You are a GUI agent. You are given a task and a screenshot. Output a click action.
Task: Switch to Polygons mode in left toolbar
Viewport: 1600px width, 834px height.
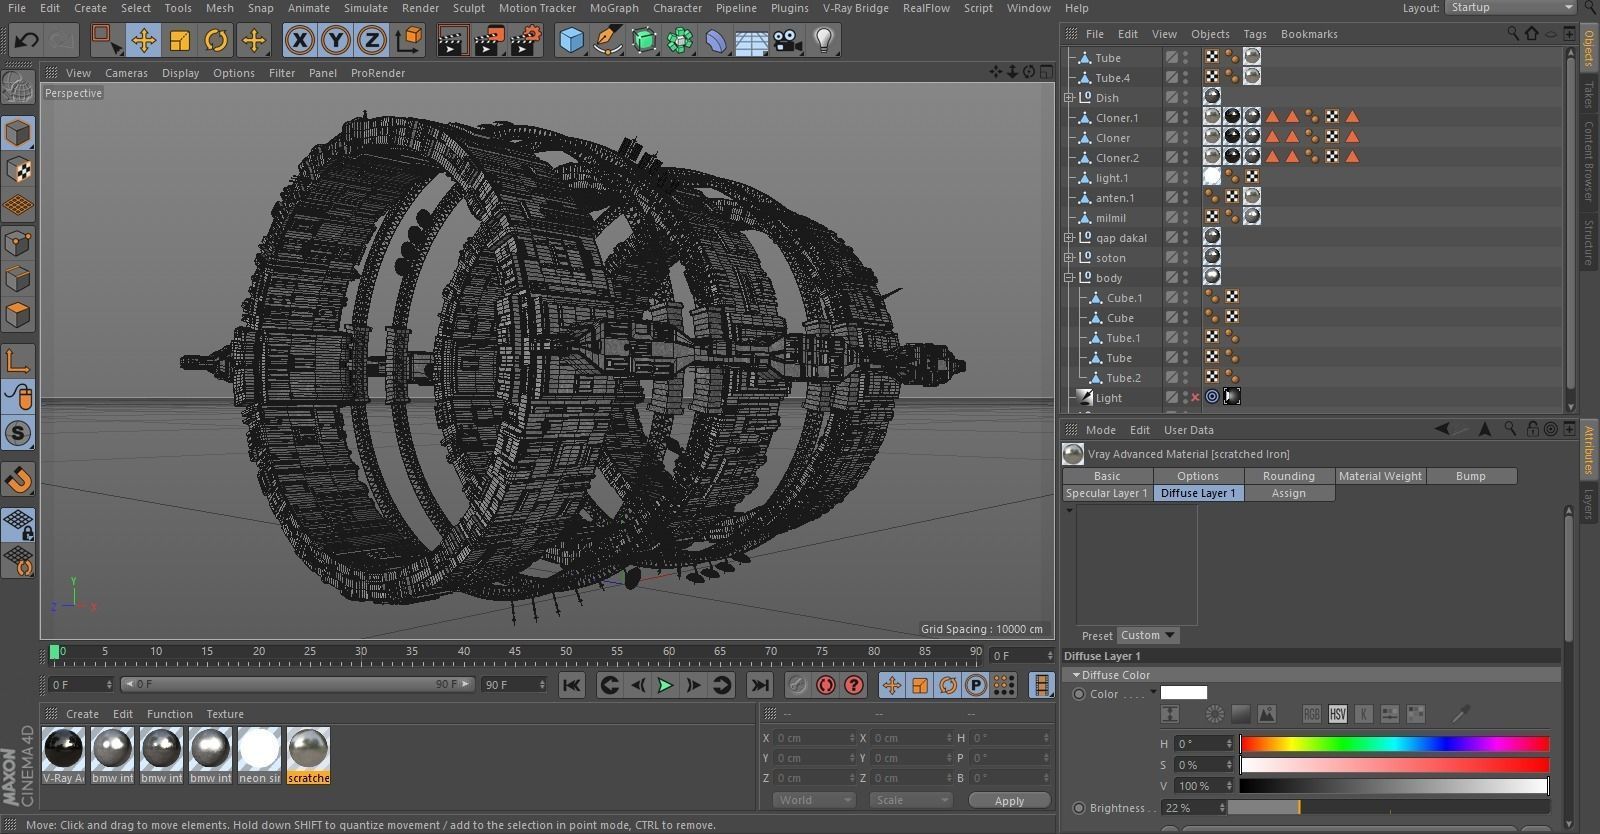tap(18, 315)
